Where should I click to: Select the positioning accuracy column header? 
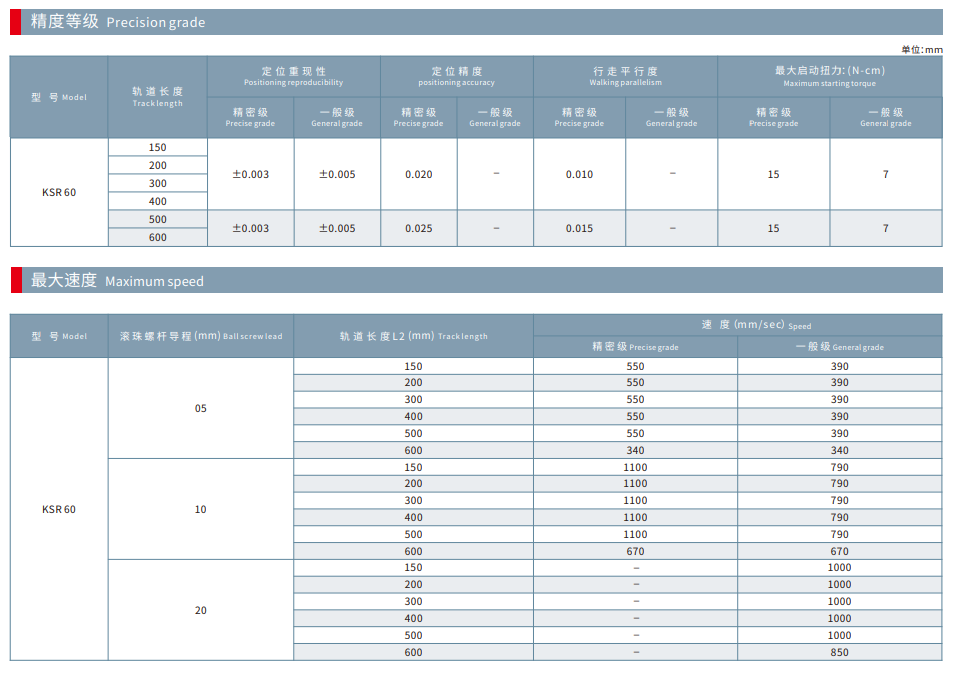[456, 76]
